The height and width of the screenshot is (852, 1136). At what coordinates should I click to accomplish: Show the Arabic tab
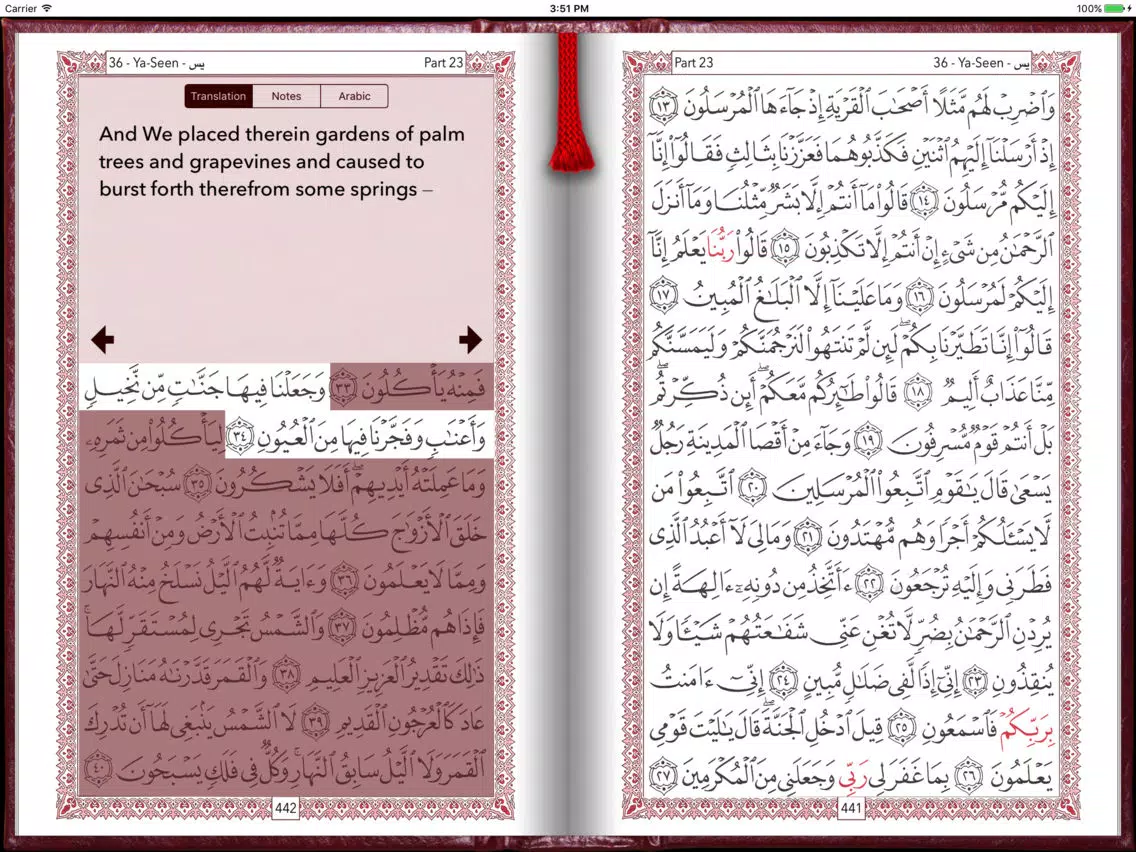pos(354,96)
